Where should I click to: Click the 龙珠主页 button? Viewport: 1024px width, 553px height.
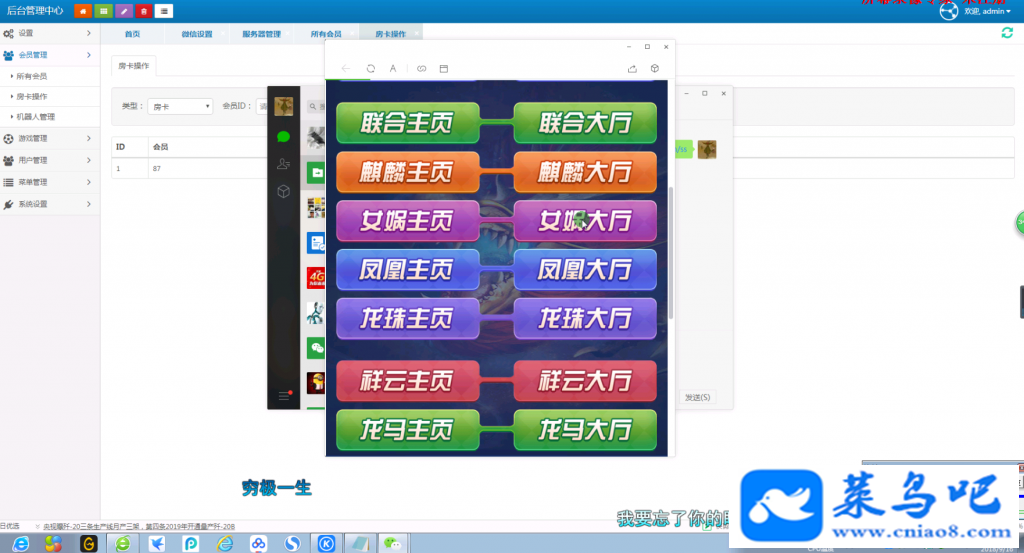(x=408, y=319)
